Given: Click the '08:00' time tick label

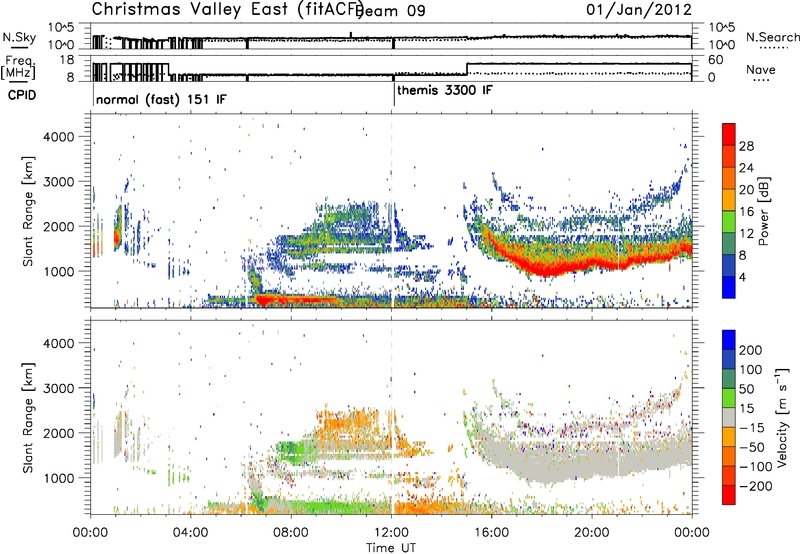Looking at the screenshot, I should click(x=291, y=533).
